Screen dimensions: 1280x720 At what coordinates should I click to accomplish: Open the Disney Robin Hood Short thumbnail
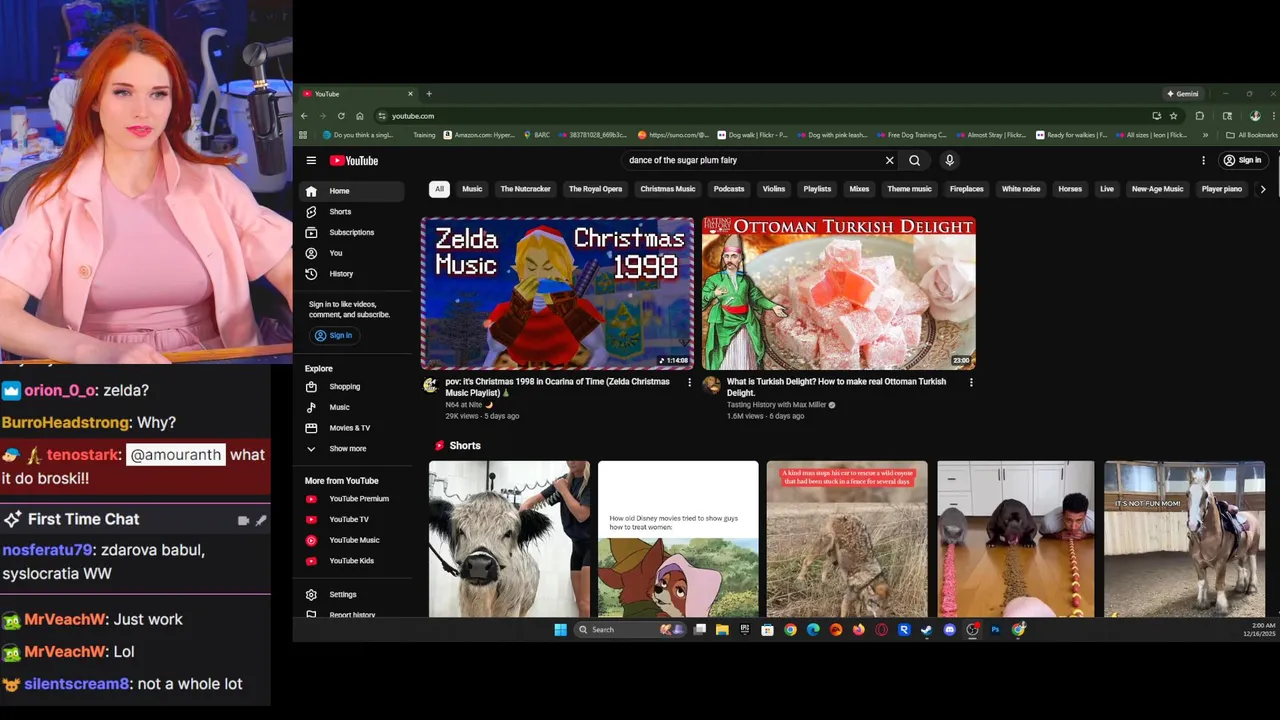(678, 539)
